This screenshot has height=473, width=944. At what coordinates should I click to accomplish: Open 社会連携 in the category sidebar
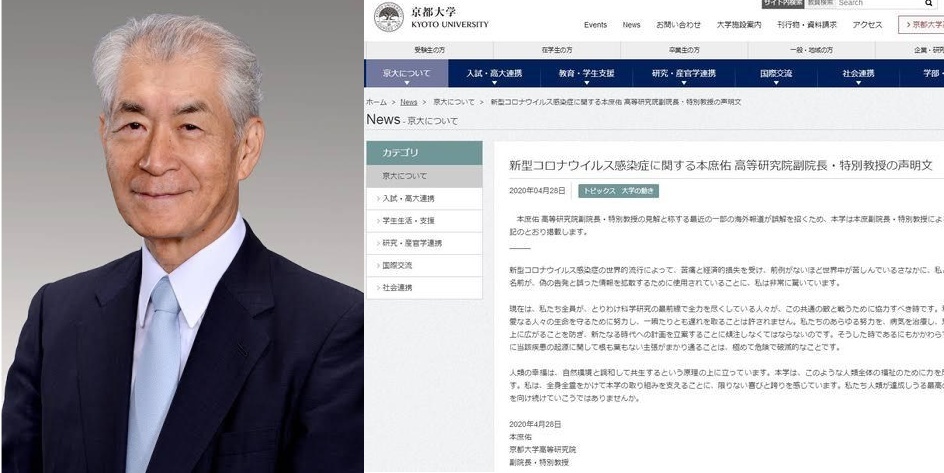click(x=424, y=288)
